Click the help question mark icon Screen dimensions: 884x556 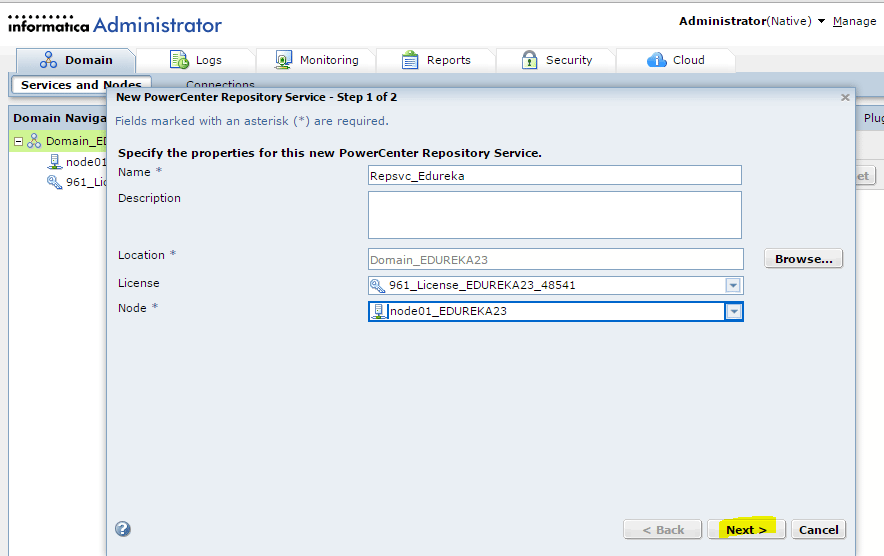[123, 530]
